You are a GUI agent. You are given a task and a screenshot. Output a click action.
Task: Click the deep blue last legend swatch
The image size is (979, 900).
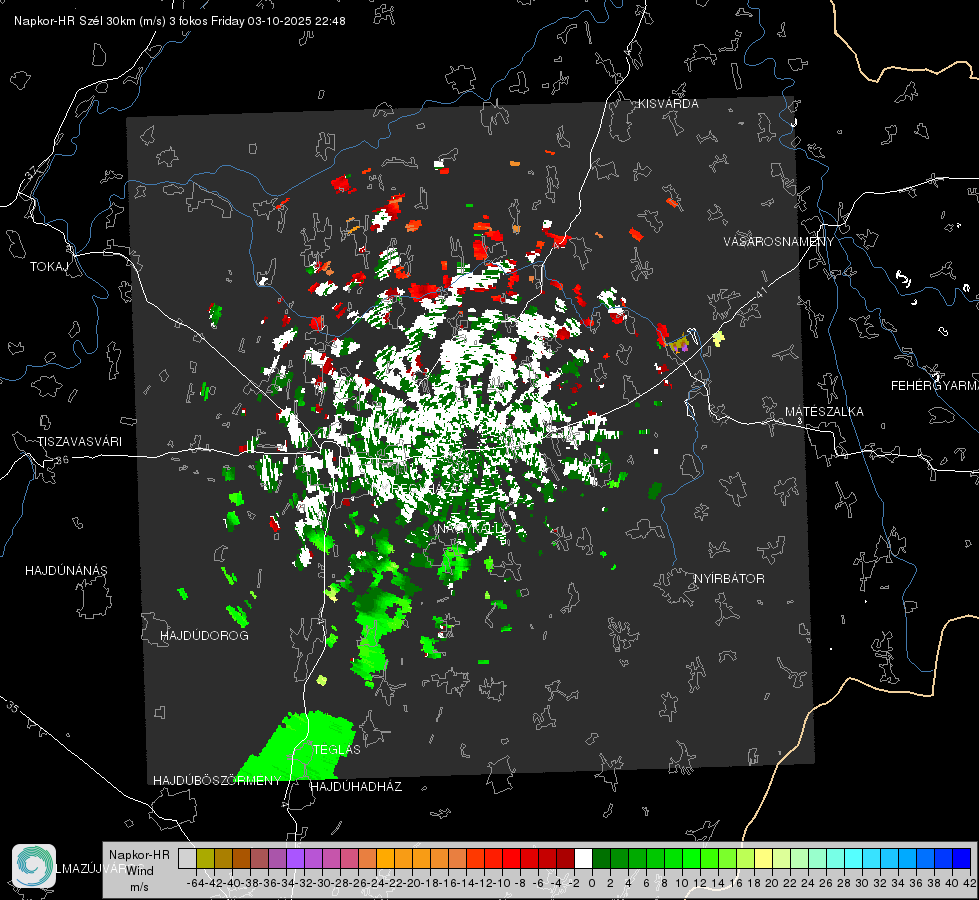(962, 858)
